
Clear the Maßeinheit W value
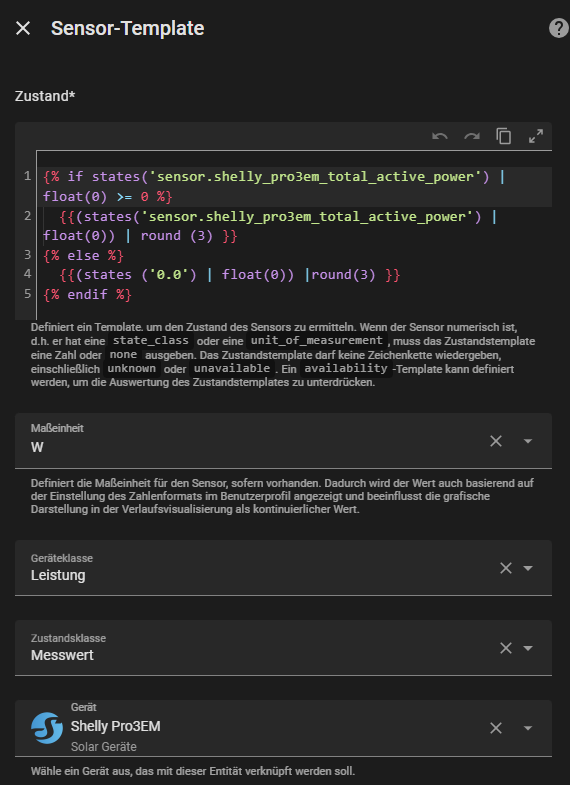(496, 441)
